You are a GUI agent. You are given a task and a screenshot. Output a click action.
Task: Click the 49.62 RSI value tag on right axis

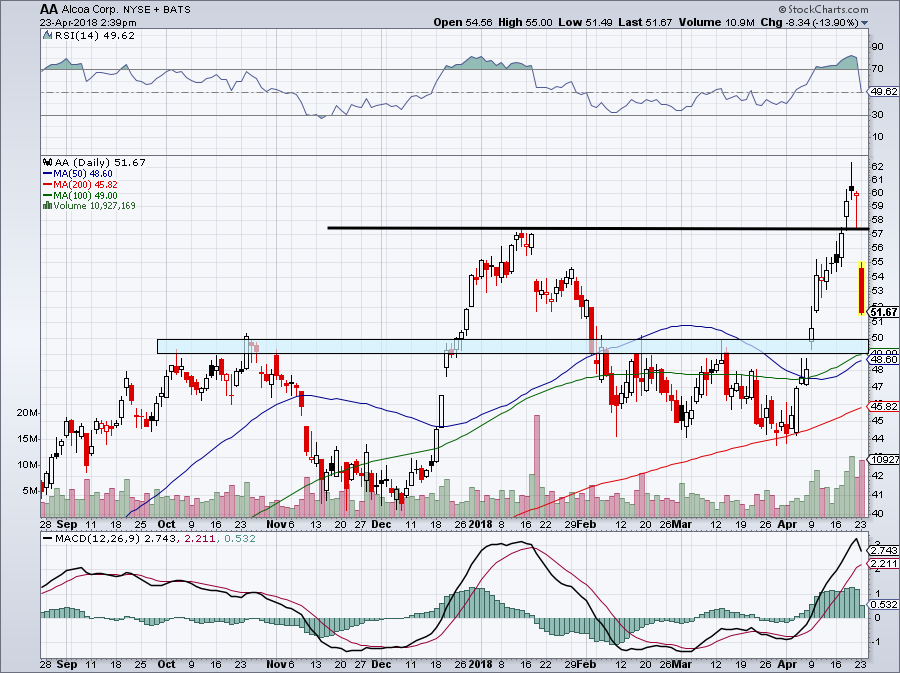click(884, 92)
